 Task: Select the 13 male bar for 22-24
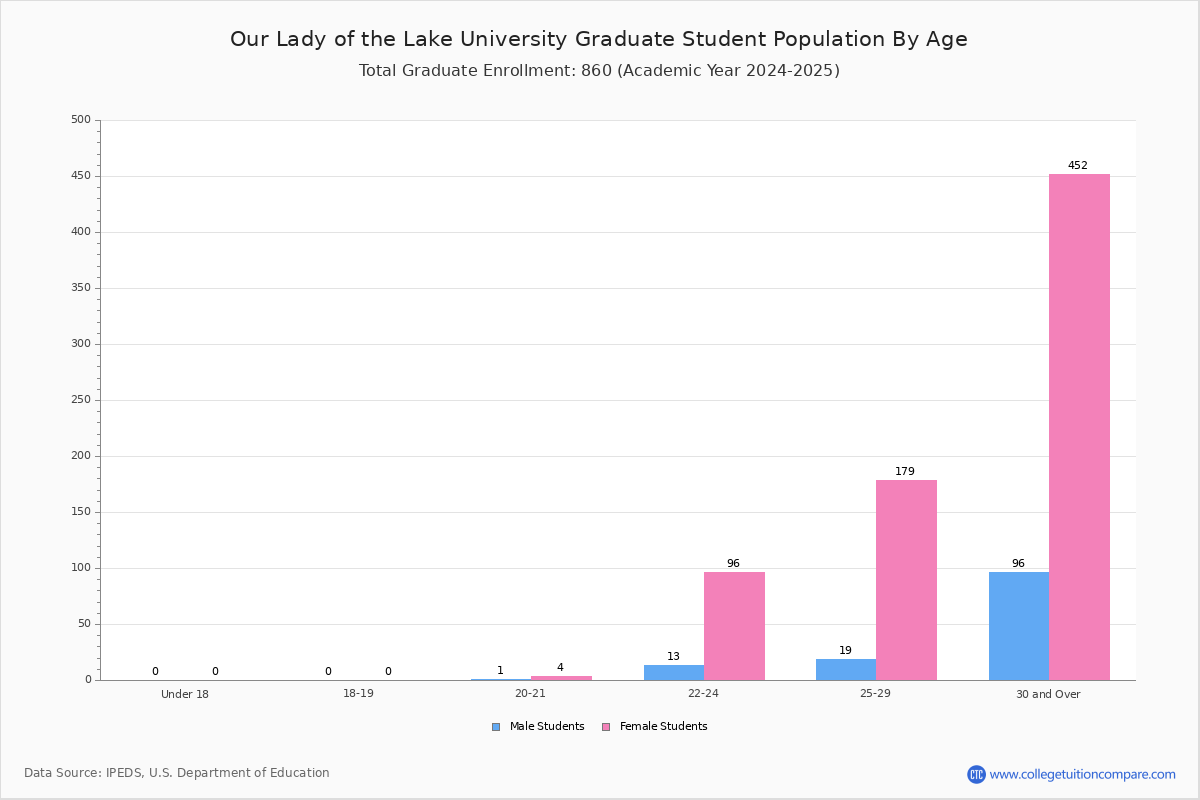674,673
